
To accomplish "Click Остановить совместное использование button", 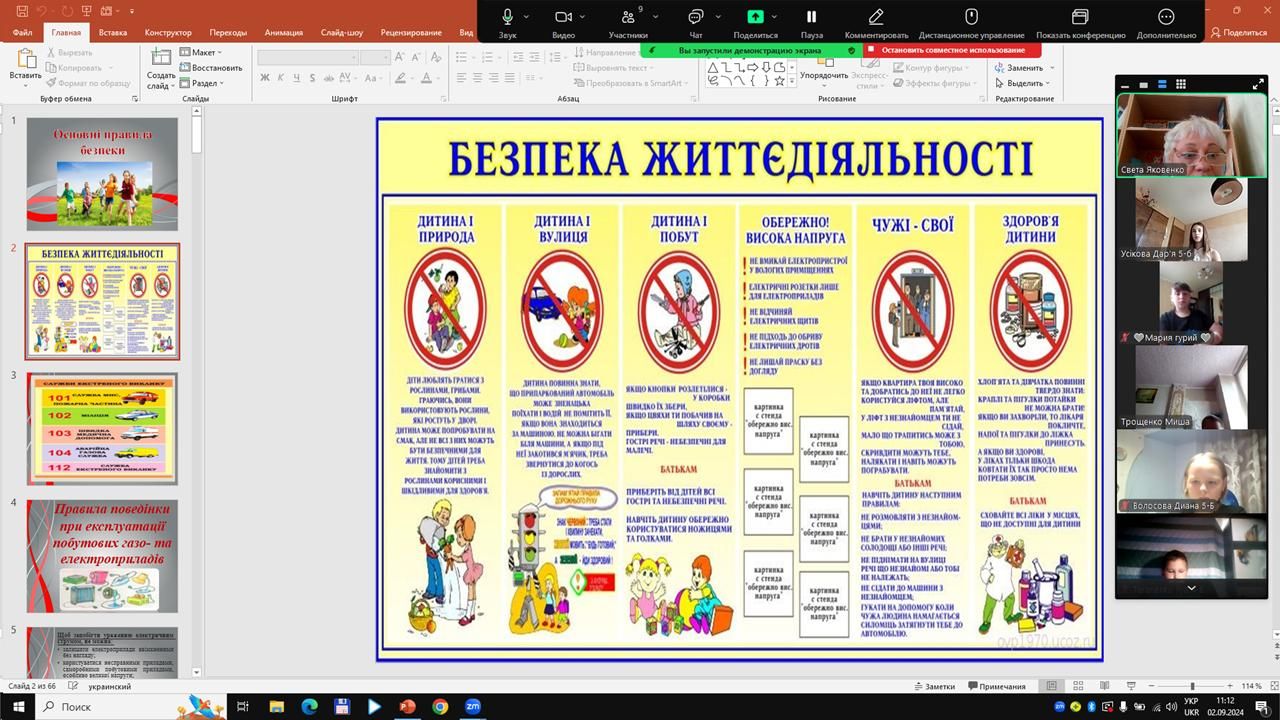I will click(x=952, y=50).
